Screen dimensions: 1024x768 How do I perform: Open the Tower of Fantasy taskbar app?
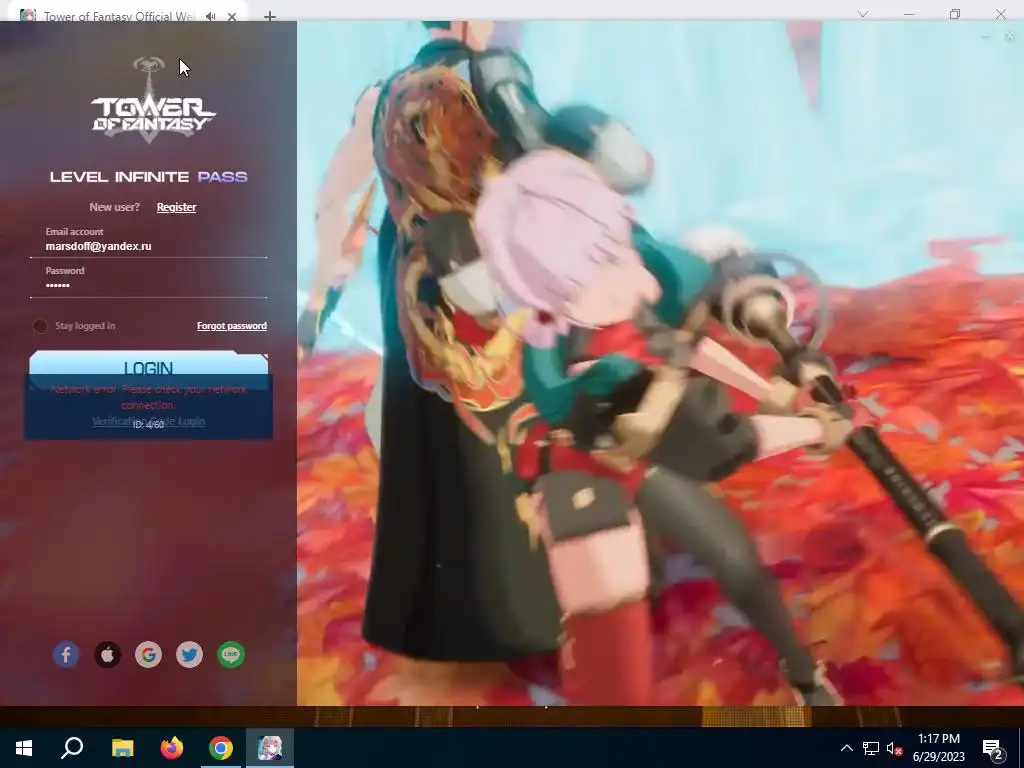[270, 748]
